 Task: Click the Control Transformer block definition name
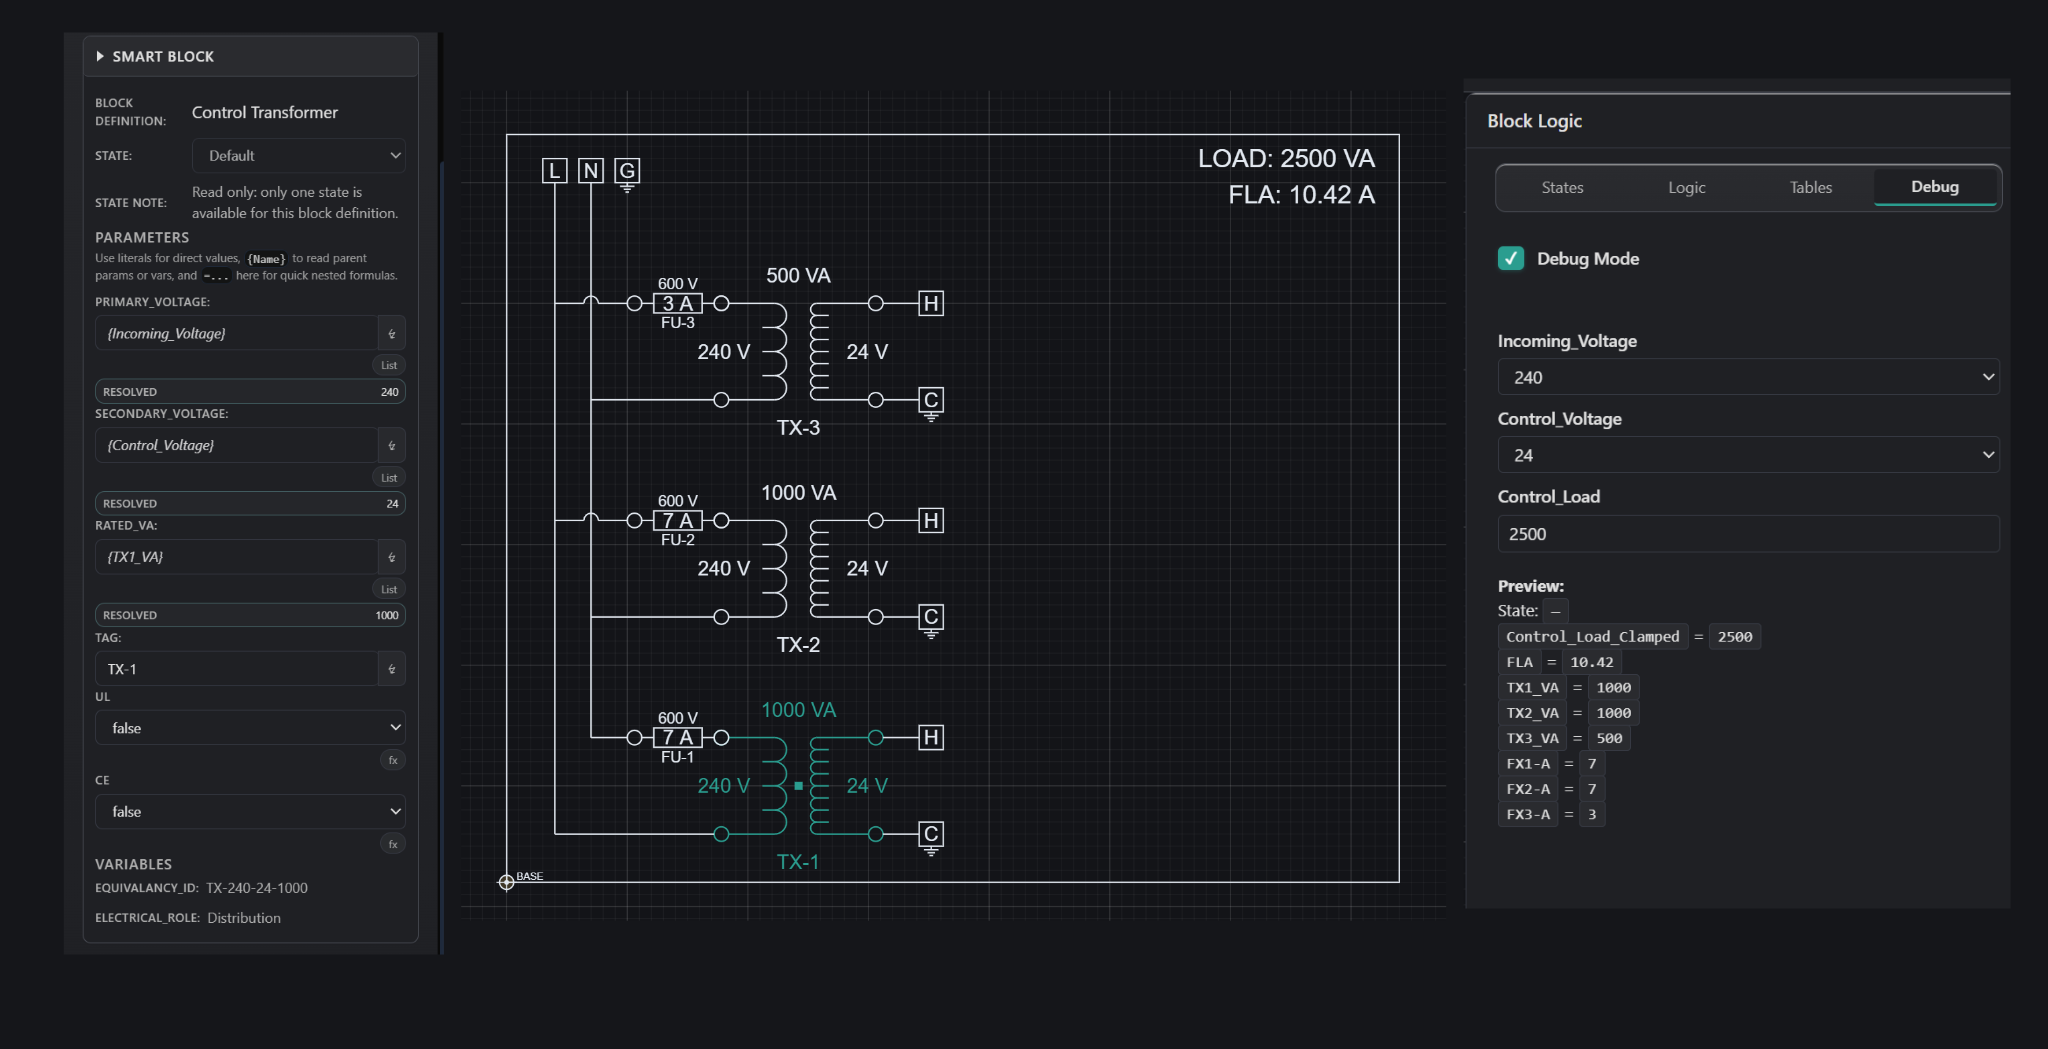click(x=265, y=112)
